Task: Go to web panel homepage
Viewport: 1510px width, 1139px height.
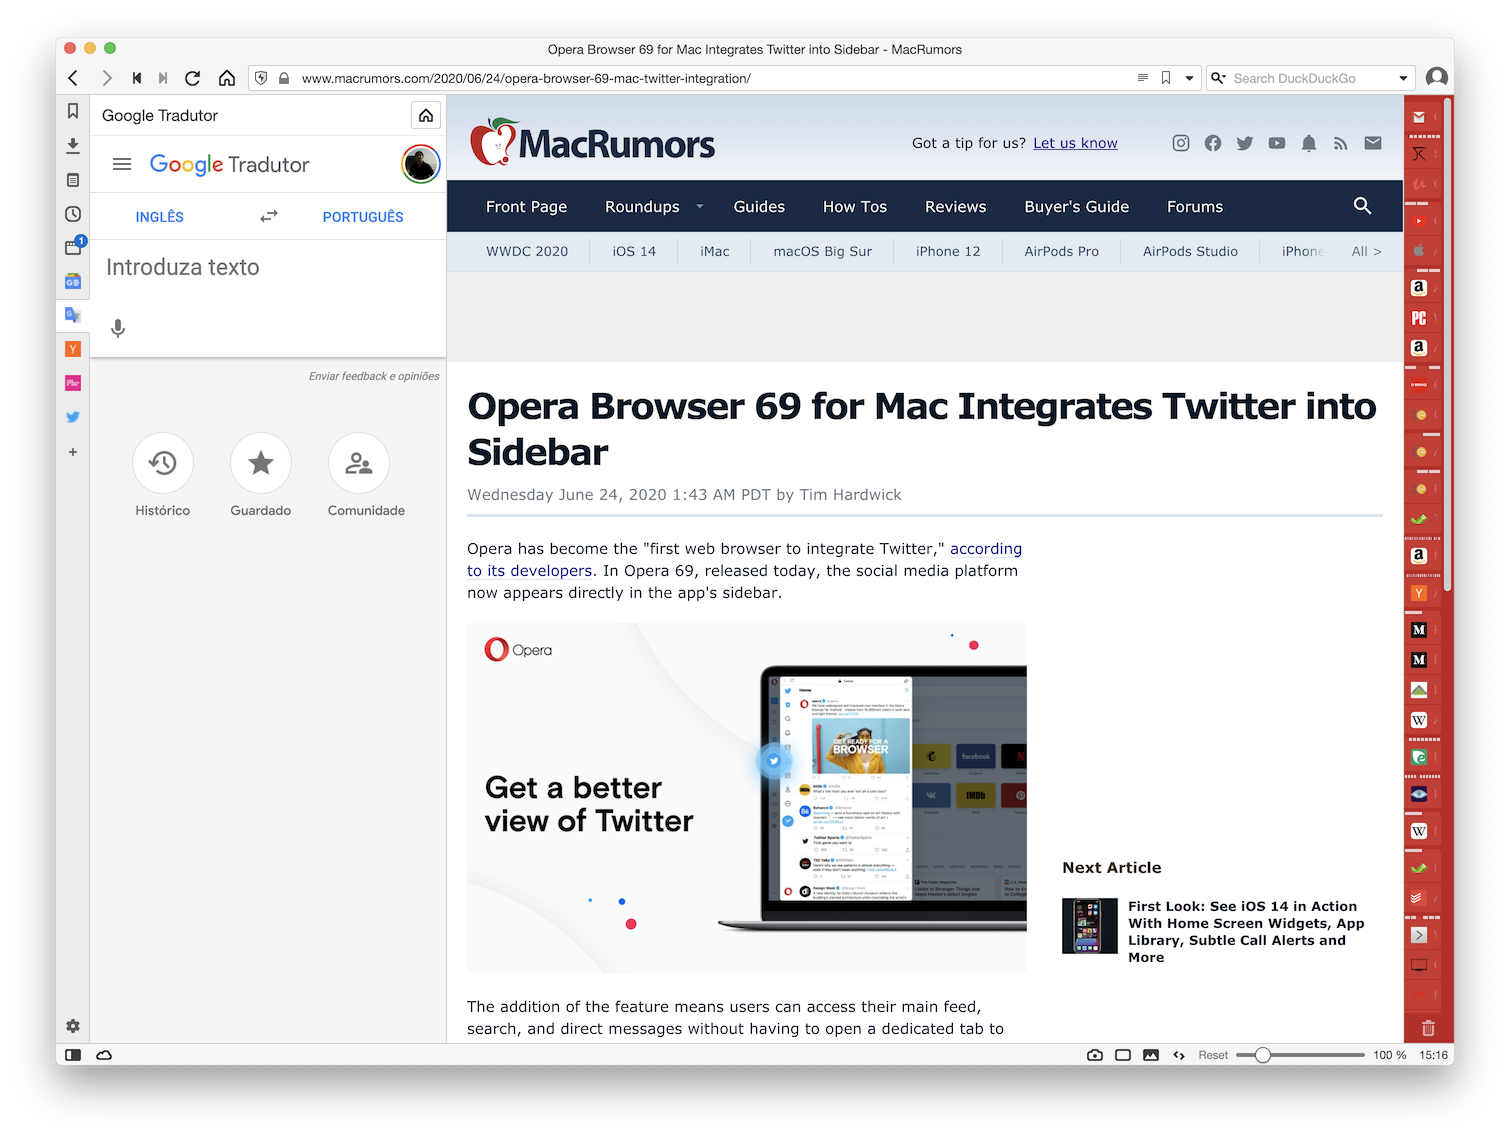Action: (426, 116)
